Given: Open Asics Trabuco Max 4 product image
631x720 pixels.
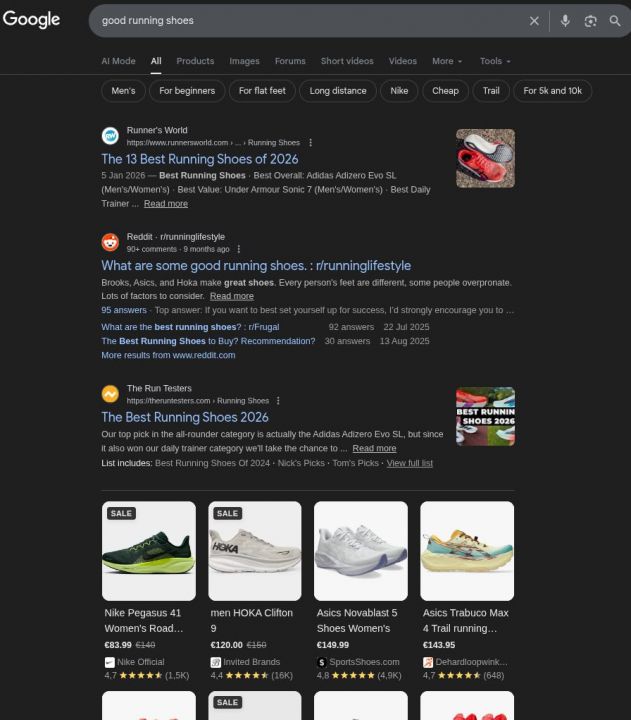Looking at the screenshot, I should click(x=467, y=551).
